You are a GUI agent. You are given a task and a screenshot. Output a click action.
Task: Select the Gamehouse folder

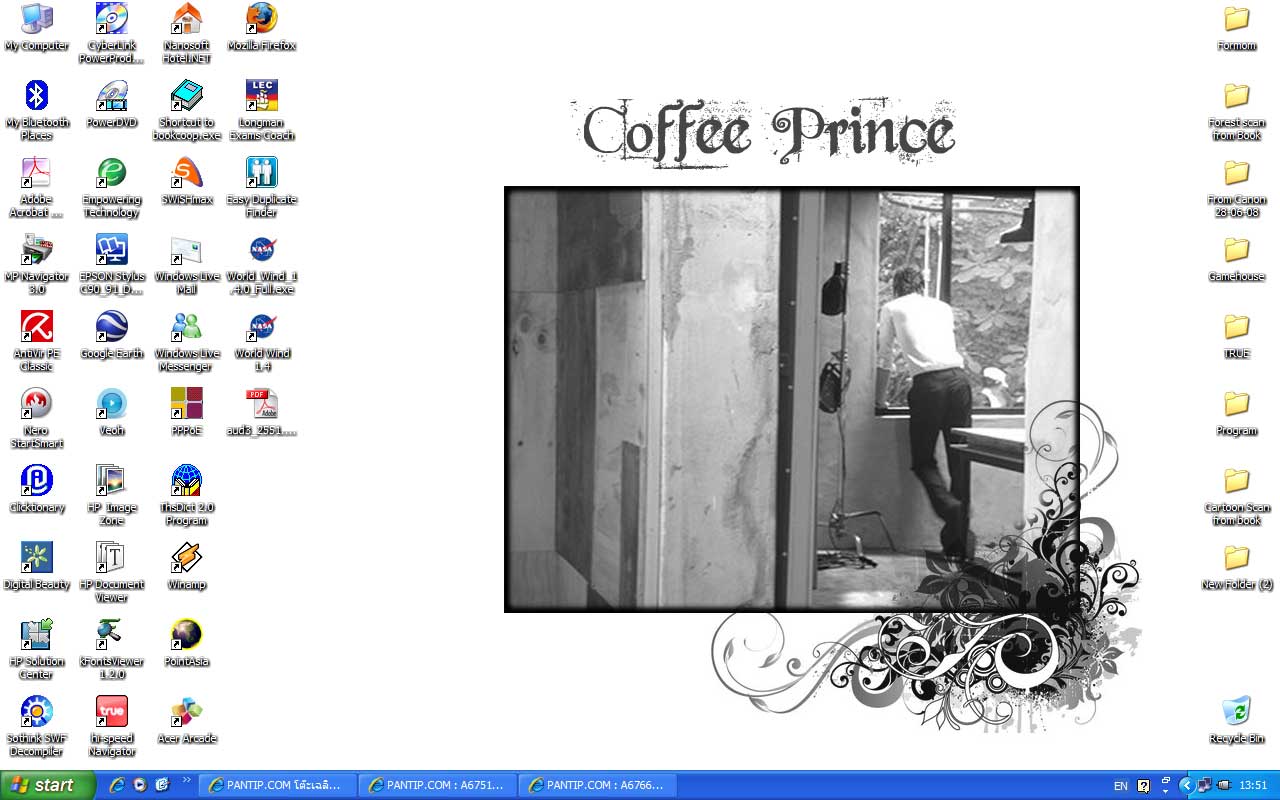(1237, 258)
